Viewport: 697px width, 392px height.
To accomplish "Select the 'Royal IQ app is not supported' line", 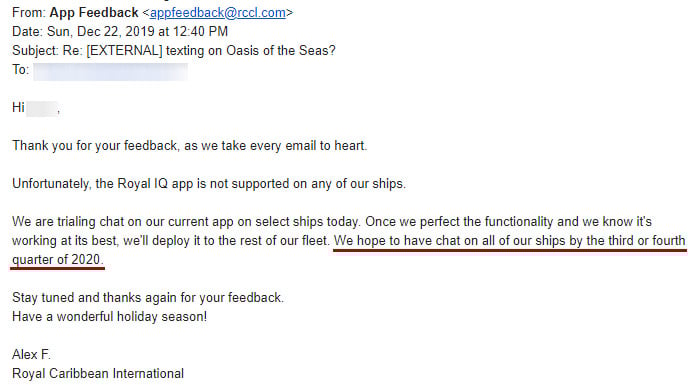I will click(209, 184).
